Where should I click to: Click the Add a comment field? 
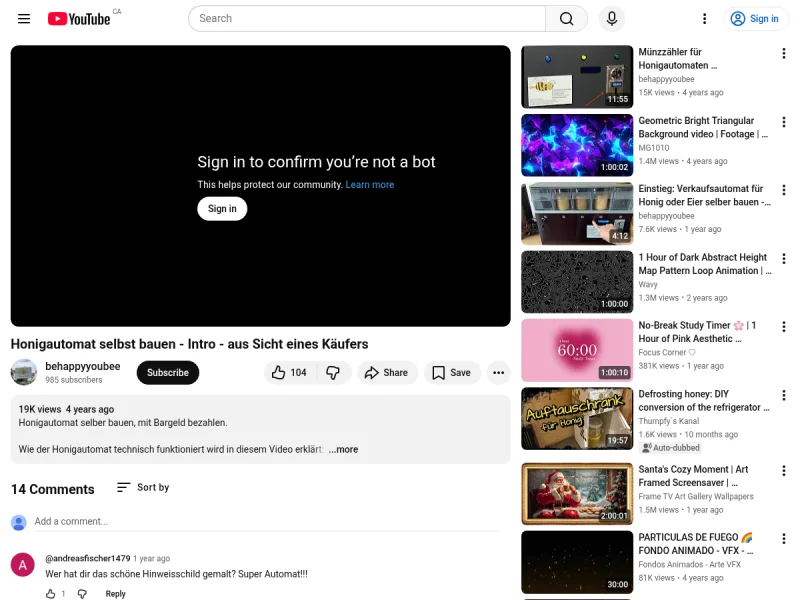point(265,521)
